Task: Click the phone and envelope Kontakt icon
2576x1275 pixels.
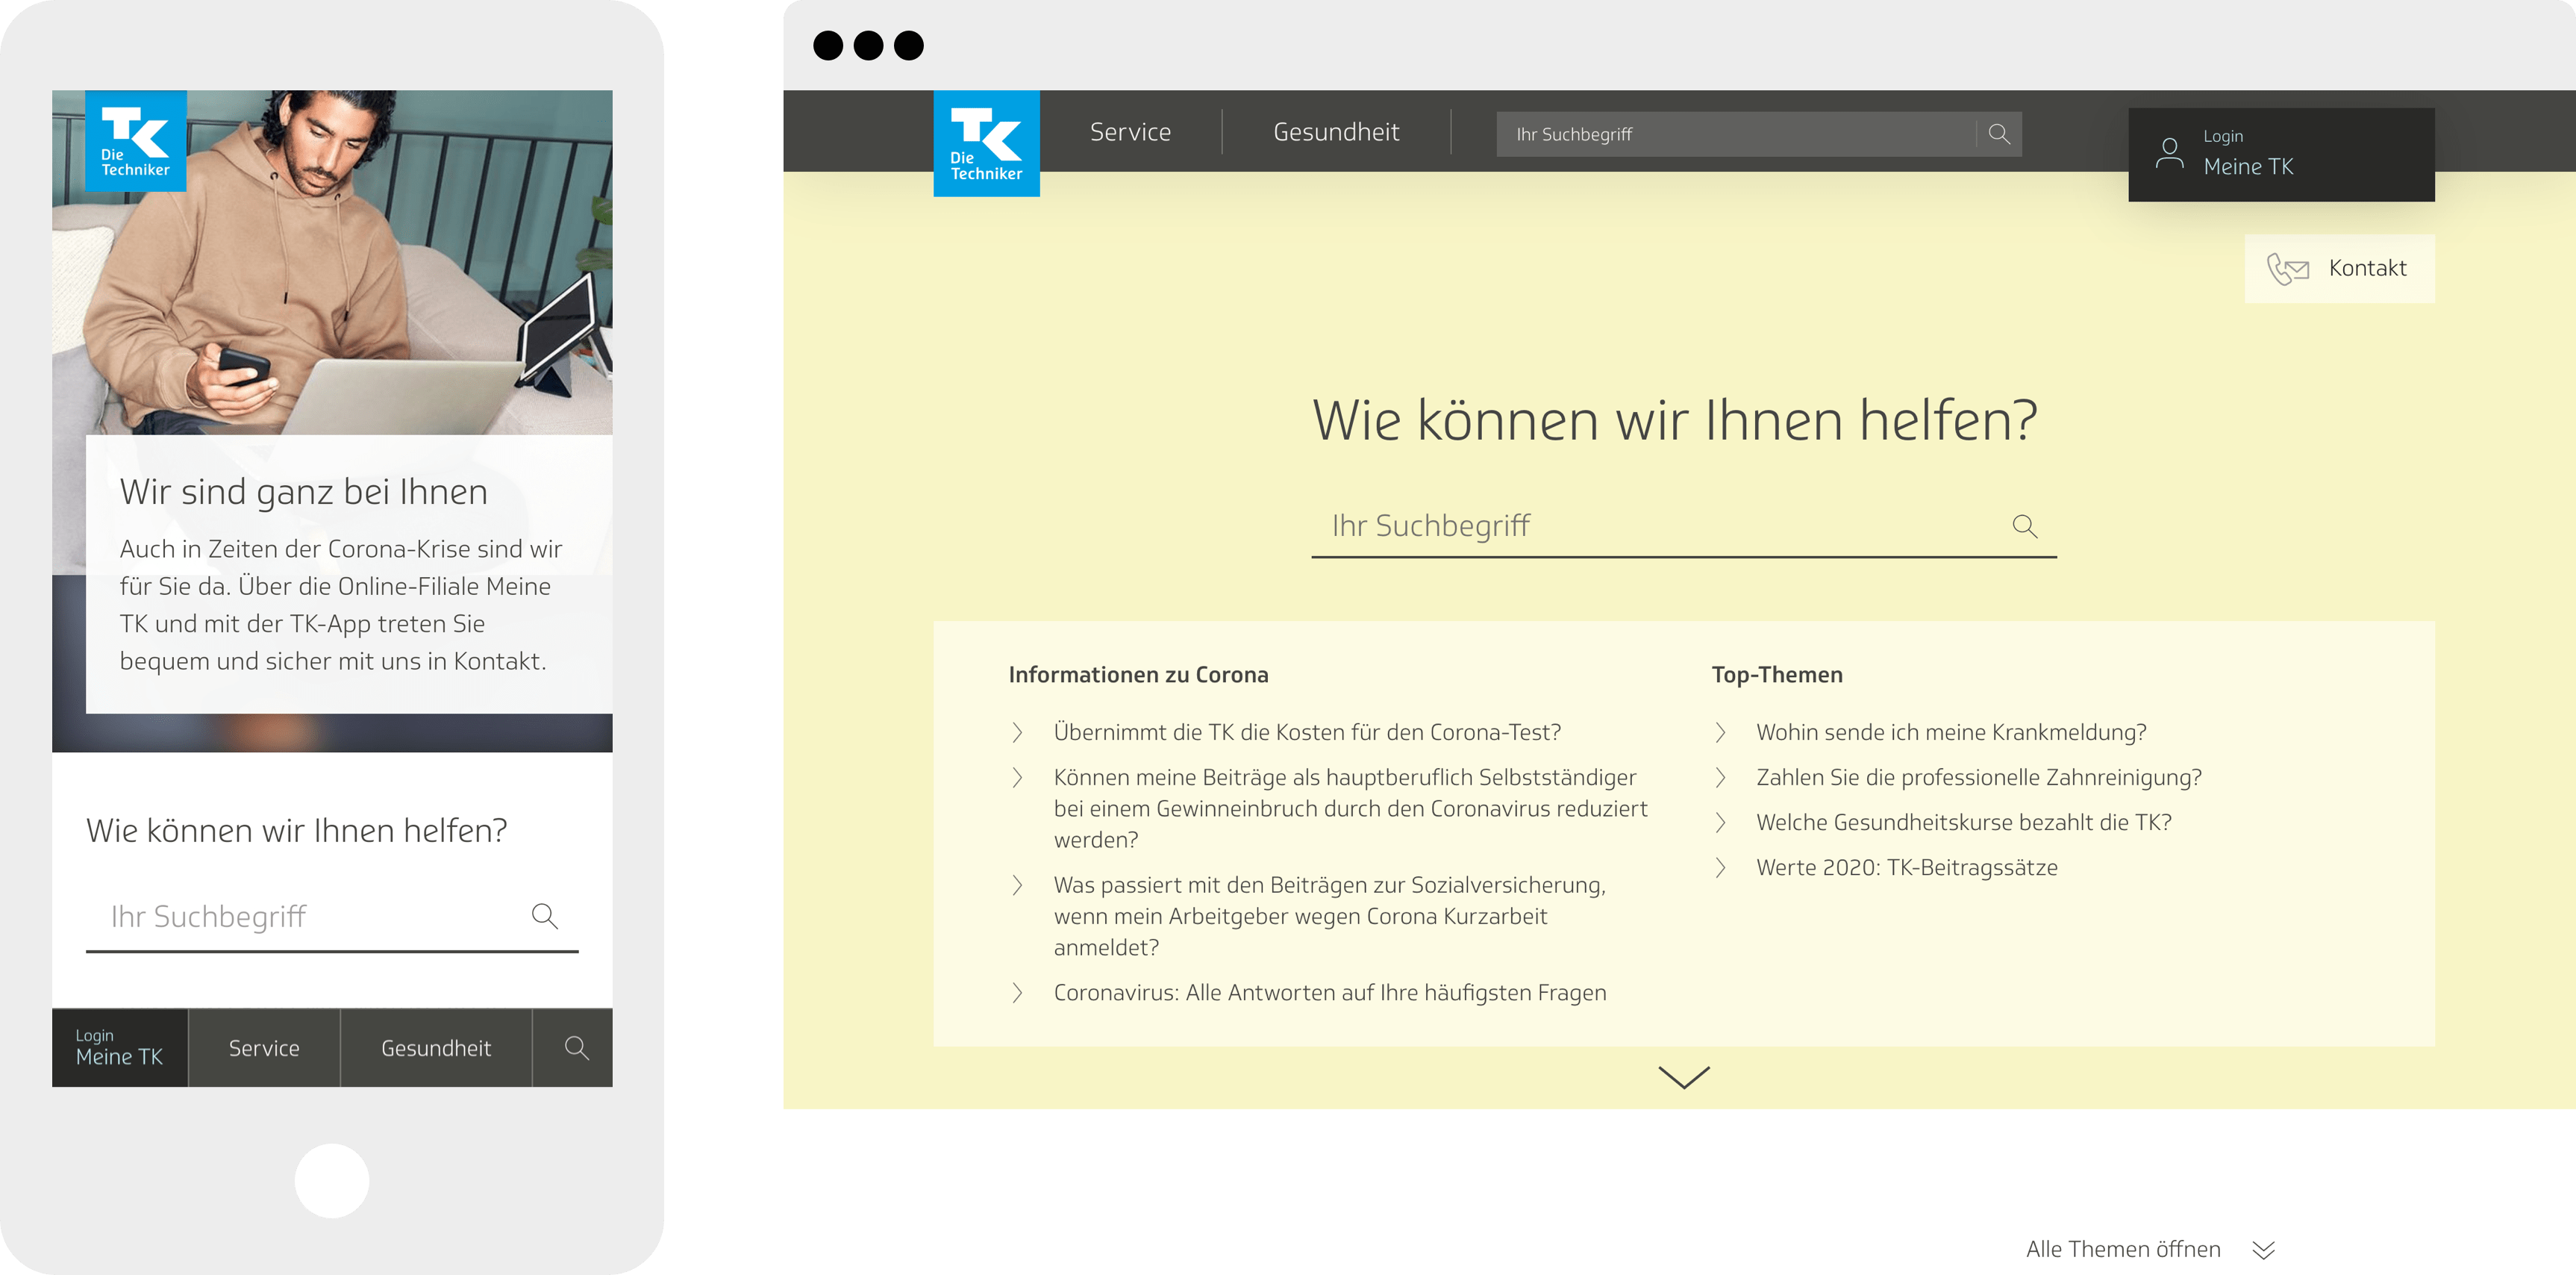Action: [x=2288, y=269]
